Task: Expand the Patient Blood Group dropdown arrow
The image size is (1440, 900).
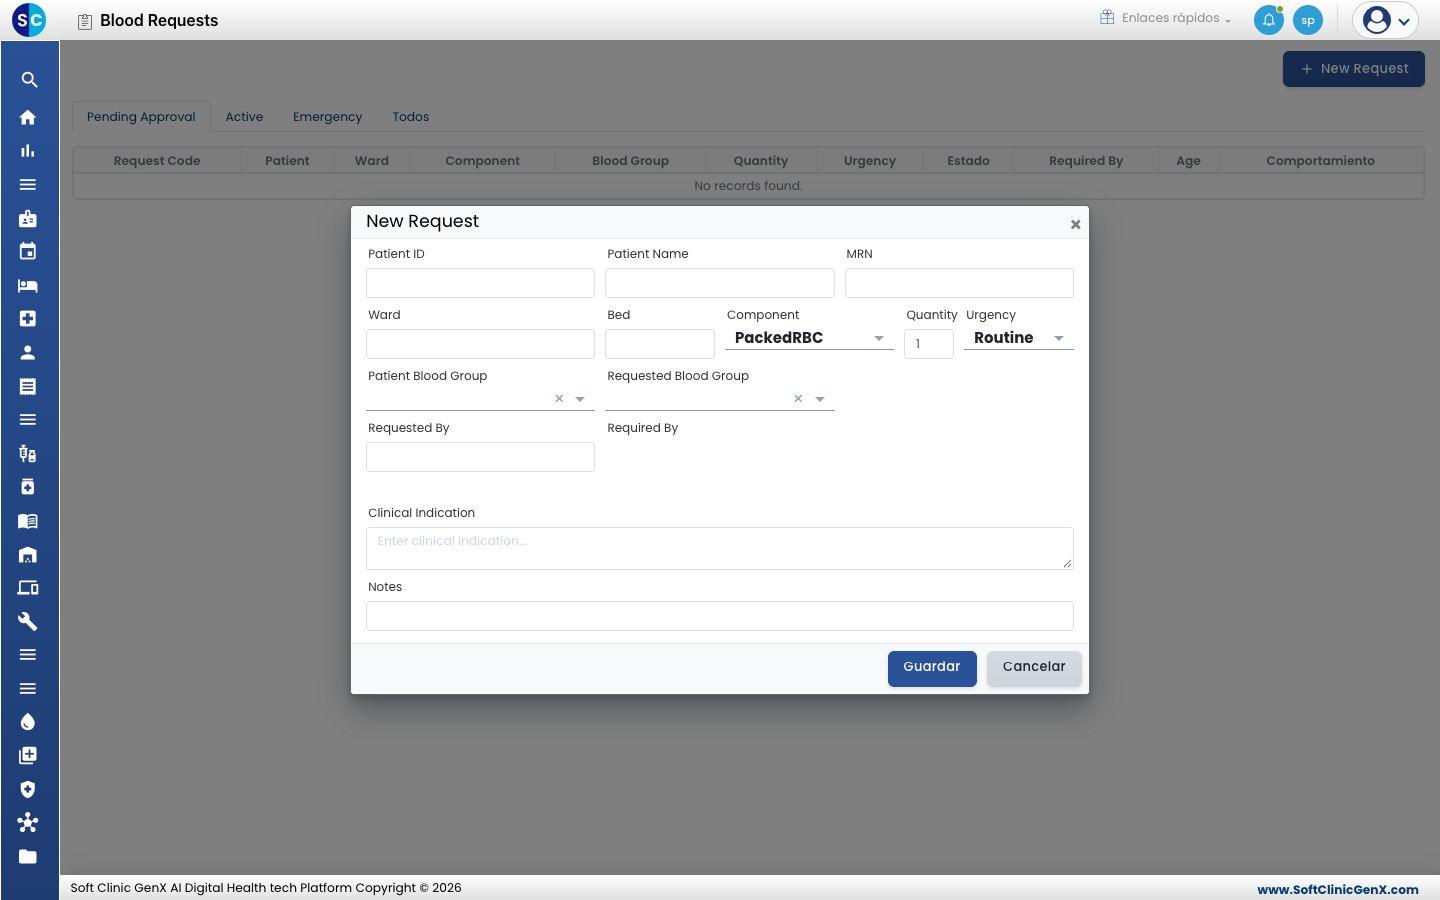Action: (x=580, y=399)
